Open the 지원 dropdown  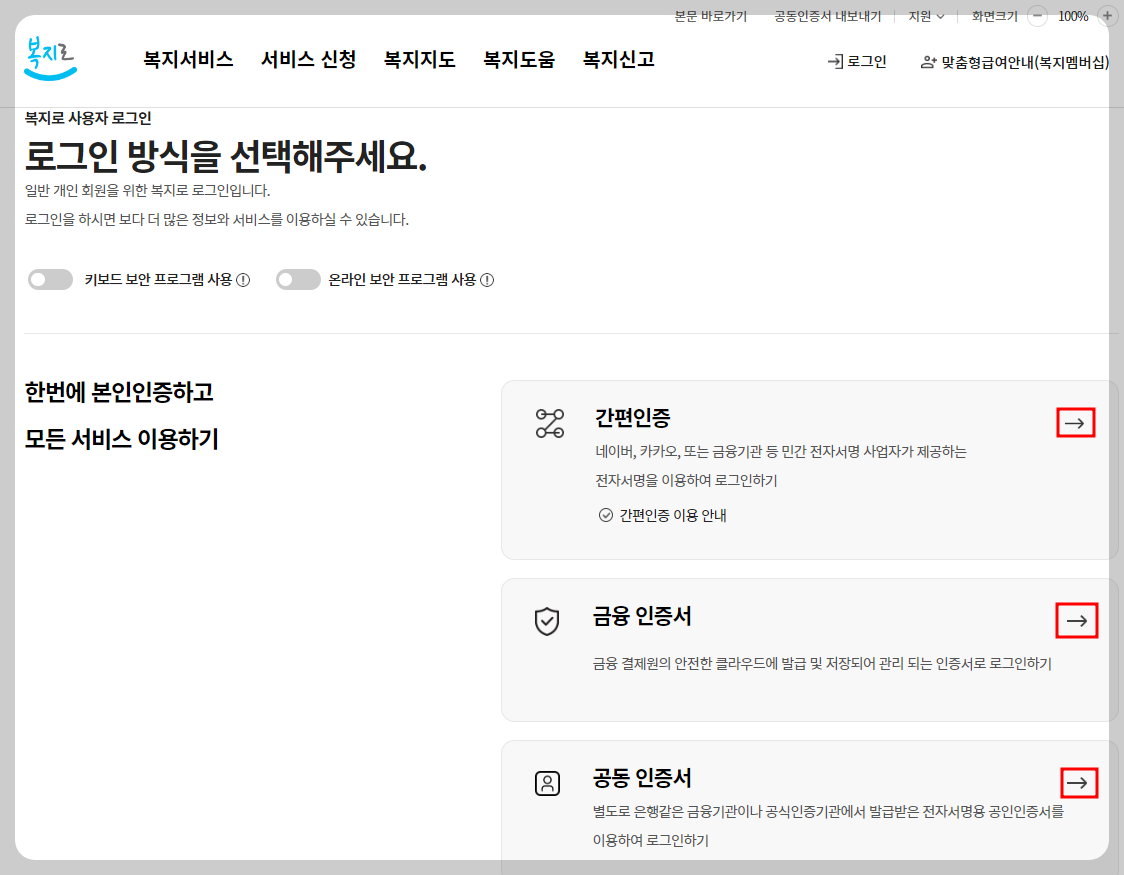pos(922,16)
